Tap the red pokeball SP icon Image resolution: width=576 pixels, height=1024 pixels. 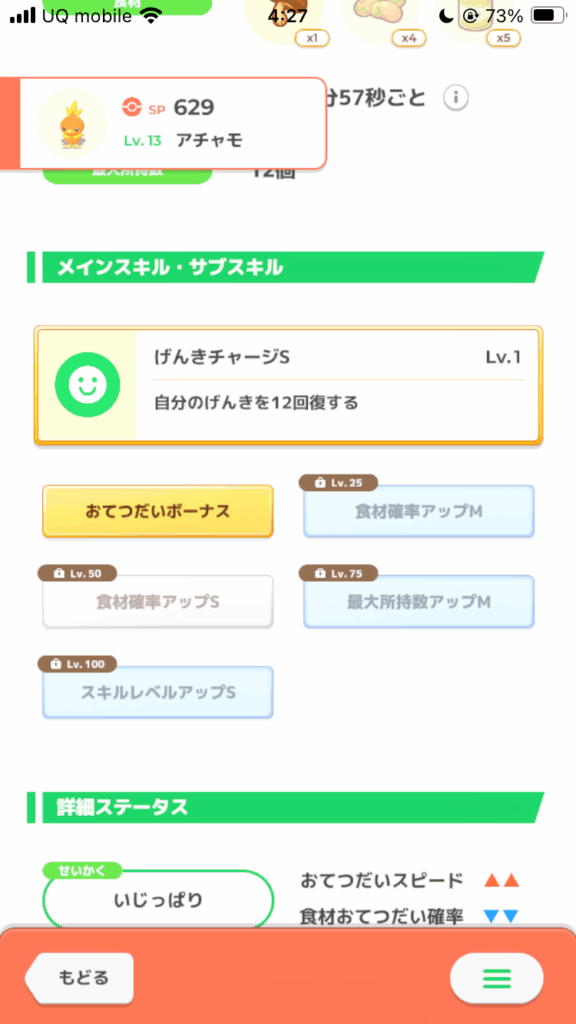coord(132,108)
